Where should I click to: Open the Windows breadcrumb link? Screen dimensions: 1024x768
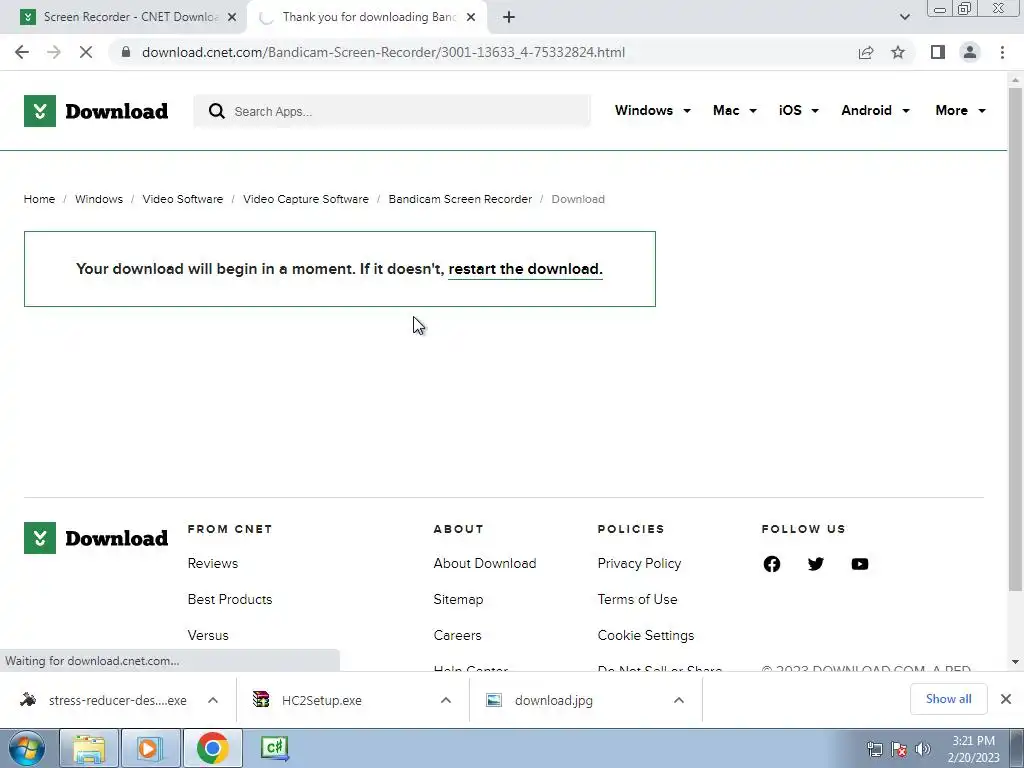[x=99, y=199]
